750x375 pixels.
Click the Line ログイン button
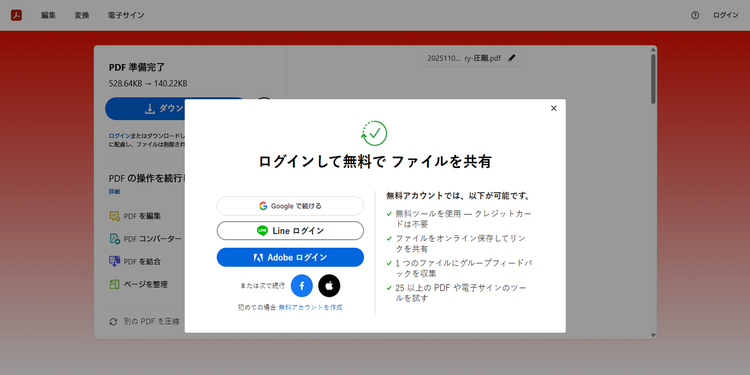(x=290, y=231)
